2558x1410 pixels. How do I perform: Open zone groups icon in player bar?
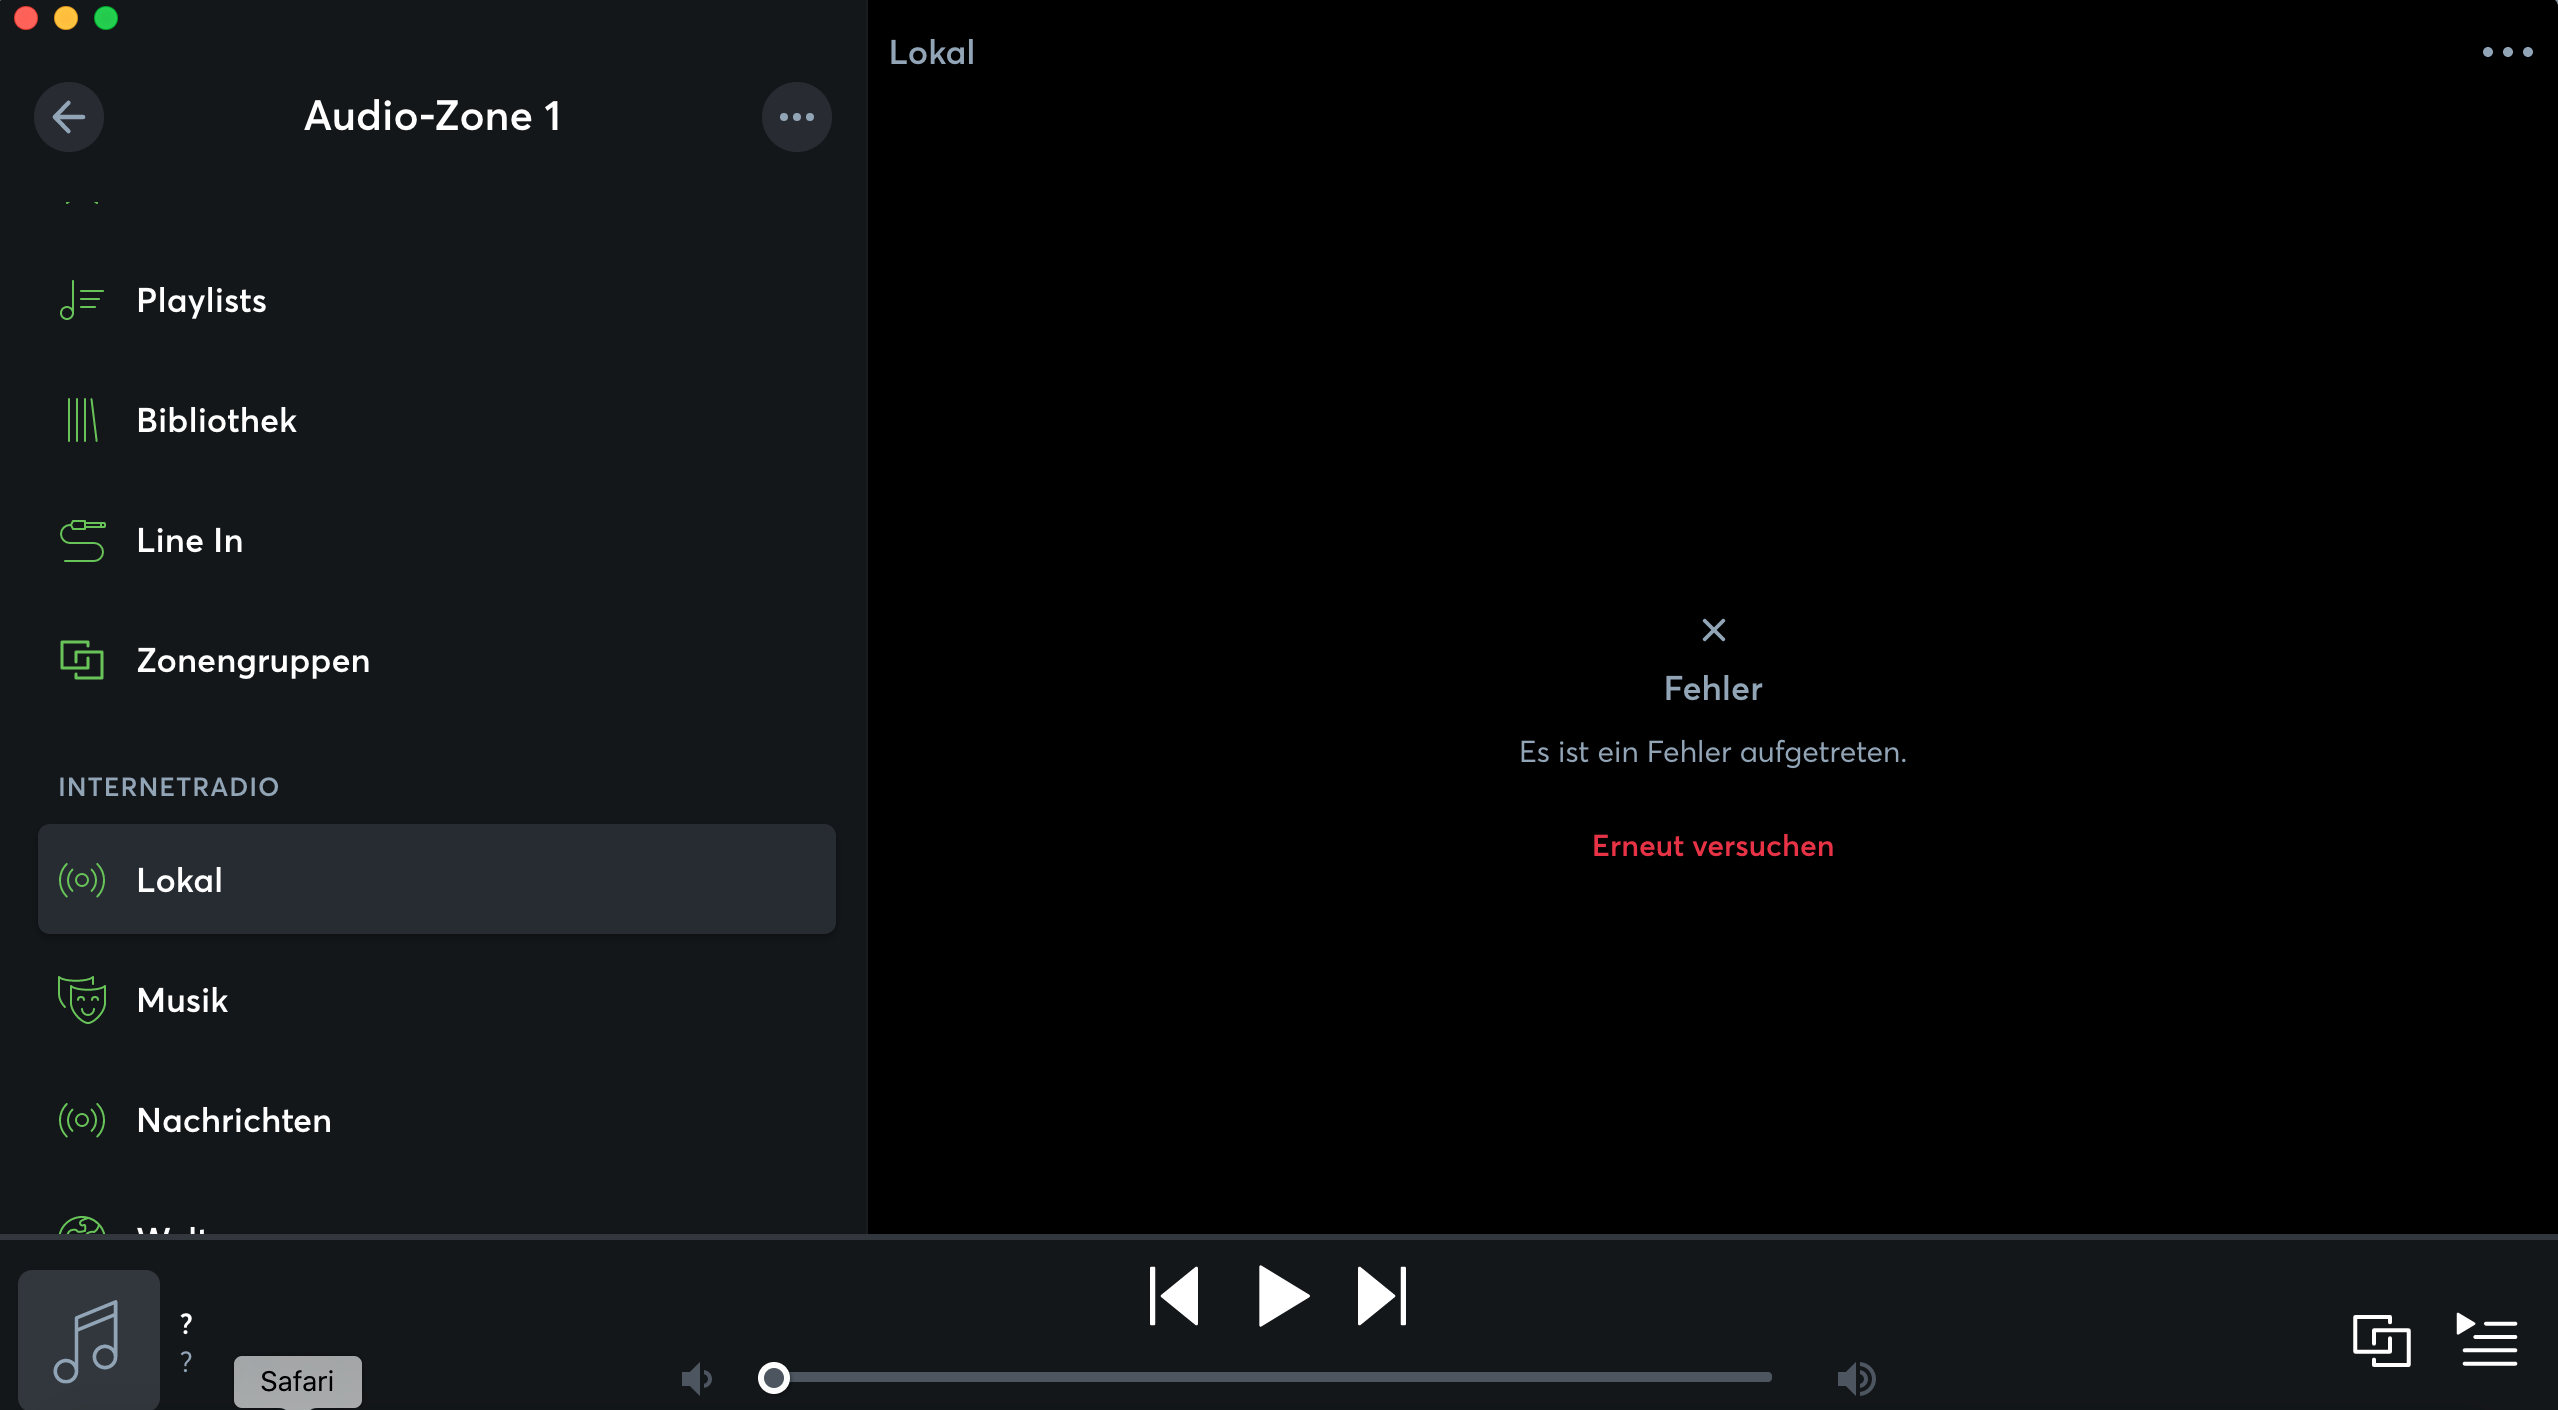point(2381,1340)
